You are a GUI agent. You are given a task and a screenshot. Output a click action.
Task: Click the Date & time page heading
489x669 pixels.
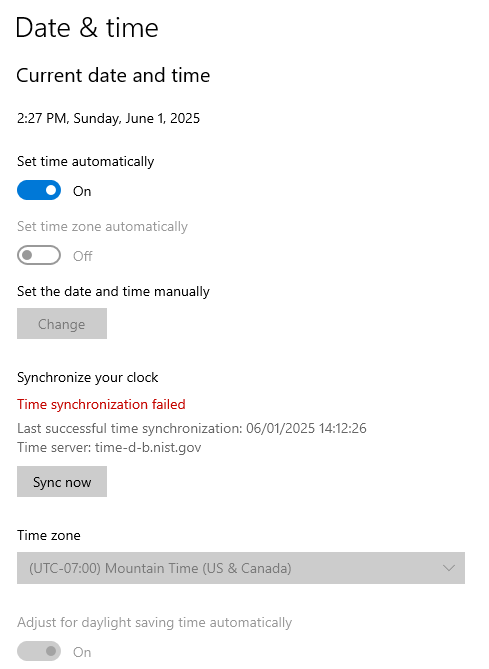pyautogui.click(x=87, y=28)
